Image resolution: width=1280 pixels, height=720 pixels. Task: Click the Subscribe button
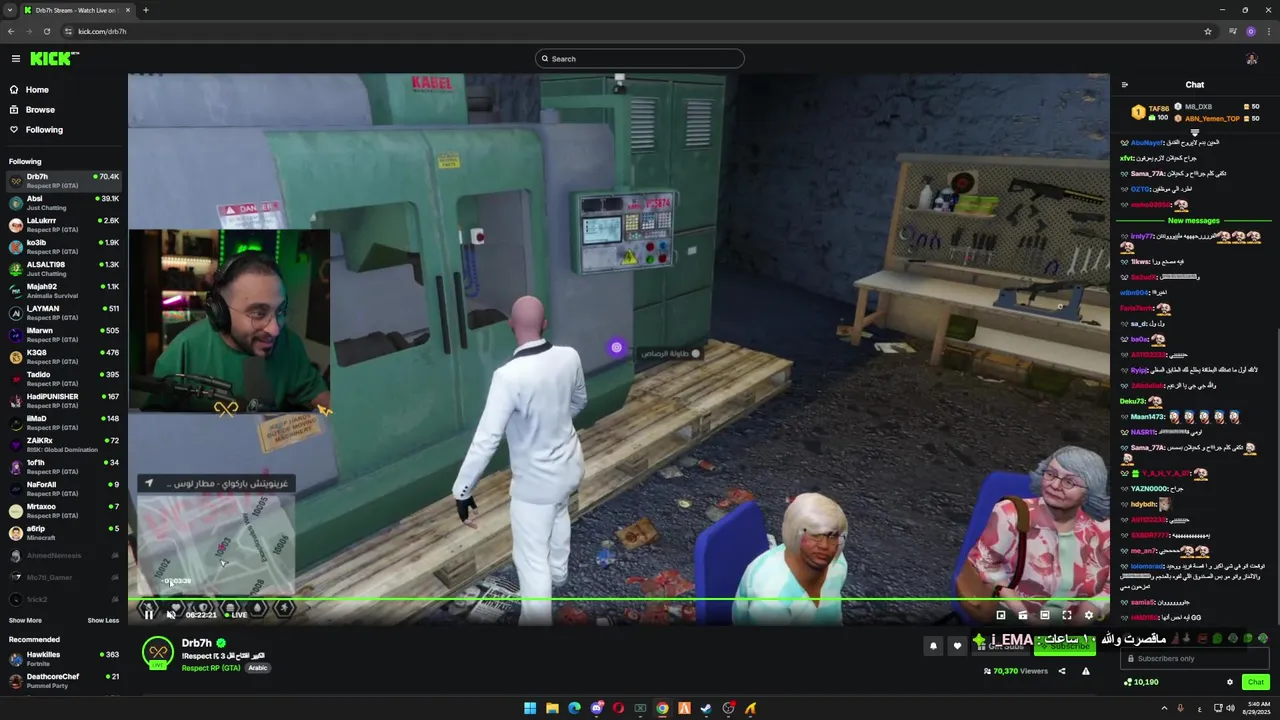coord(1065,646)
